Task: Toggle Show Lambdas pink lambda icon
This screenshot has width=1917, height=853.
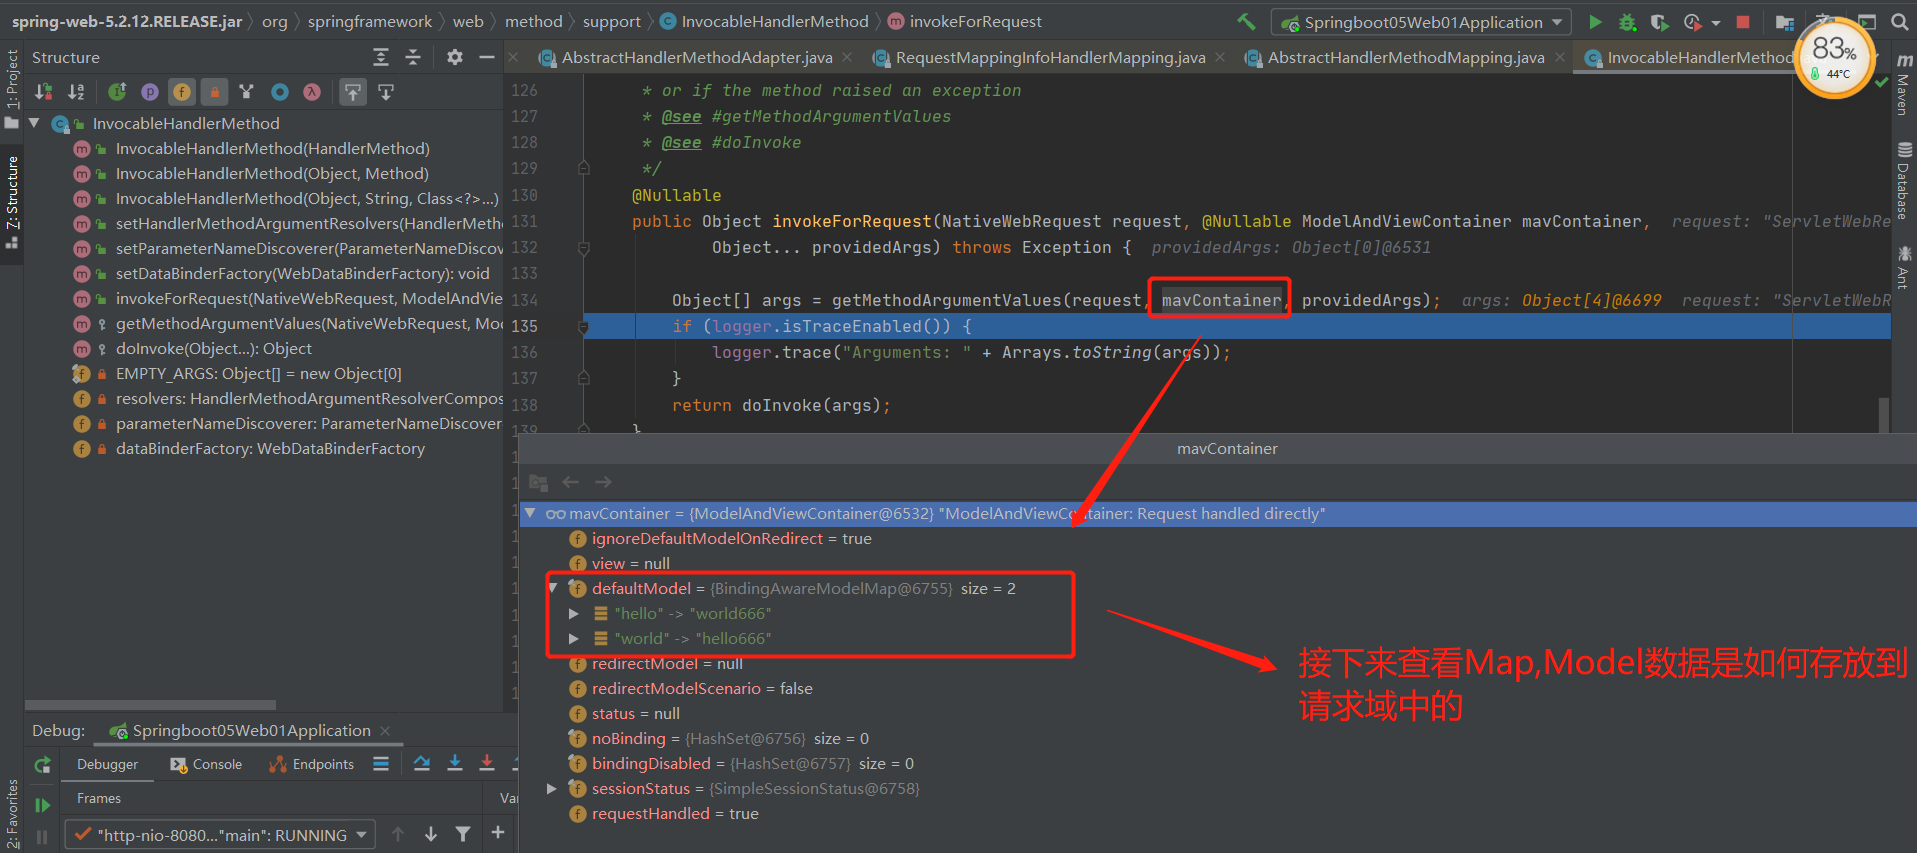Action: tap(312, 92)
